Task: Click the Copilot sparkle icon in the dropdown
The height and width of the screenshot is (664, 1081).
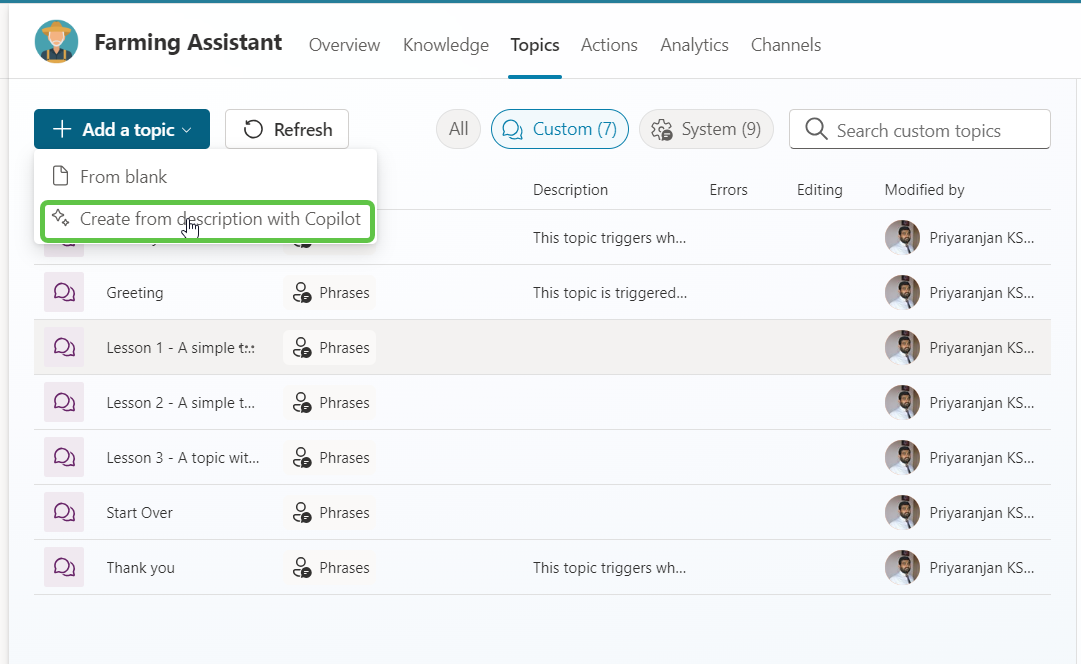Action: coord(60,219)
